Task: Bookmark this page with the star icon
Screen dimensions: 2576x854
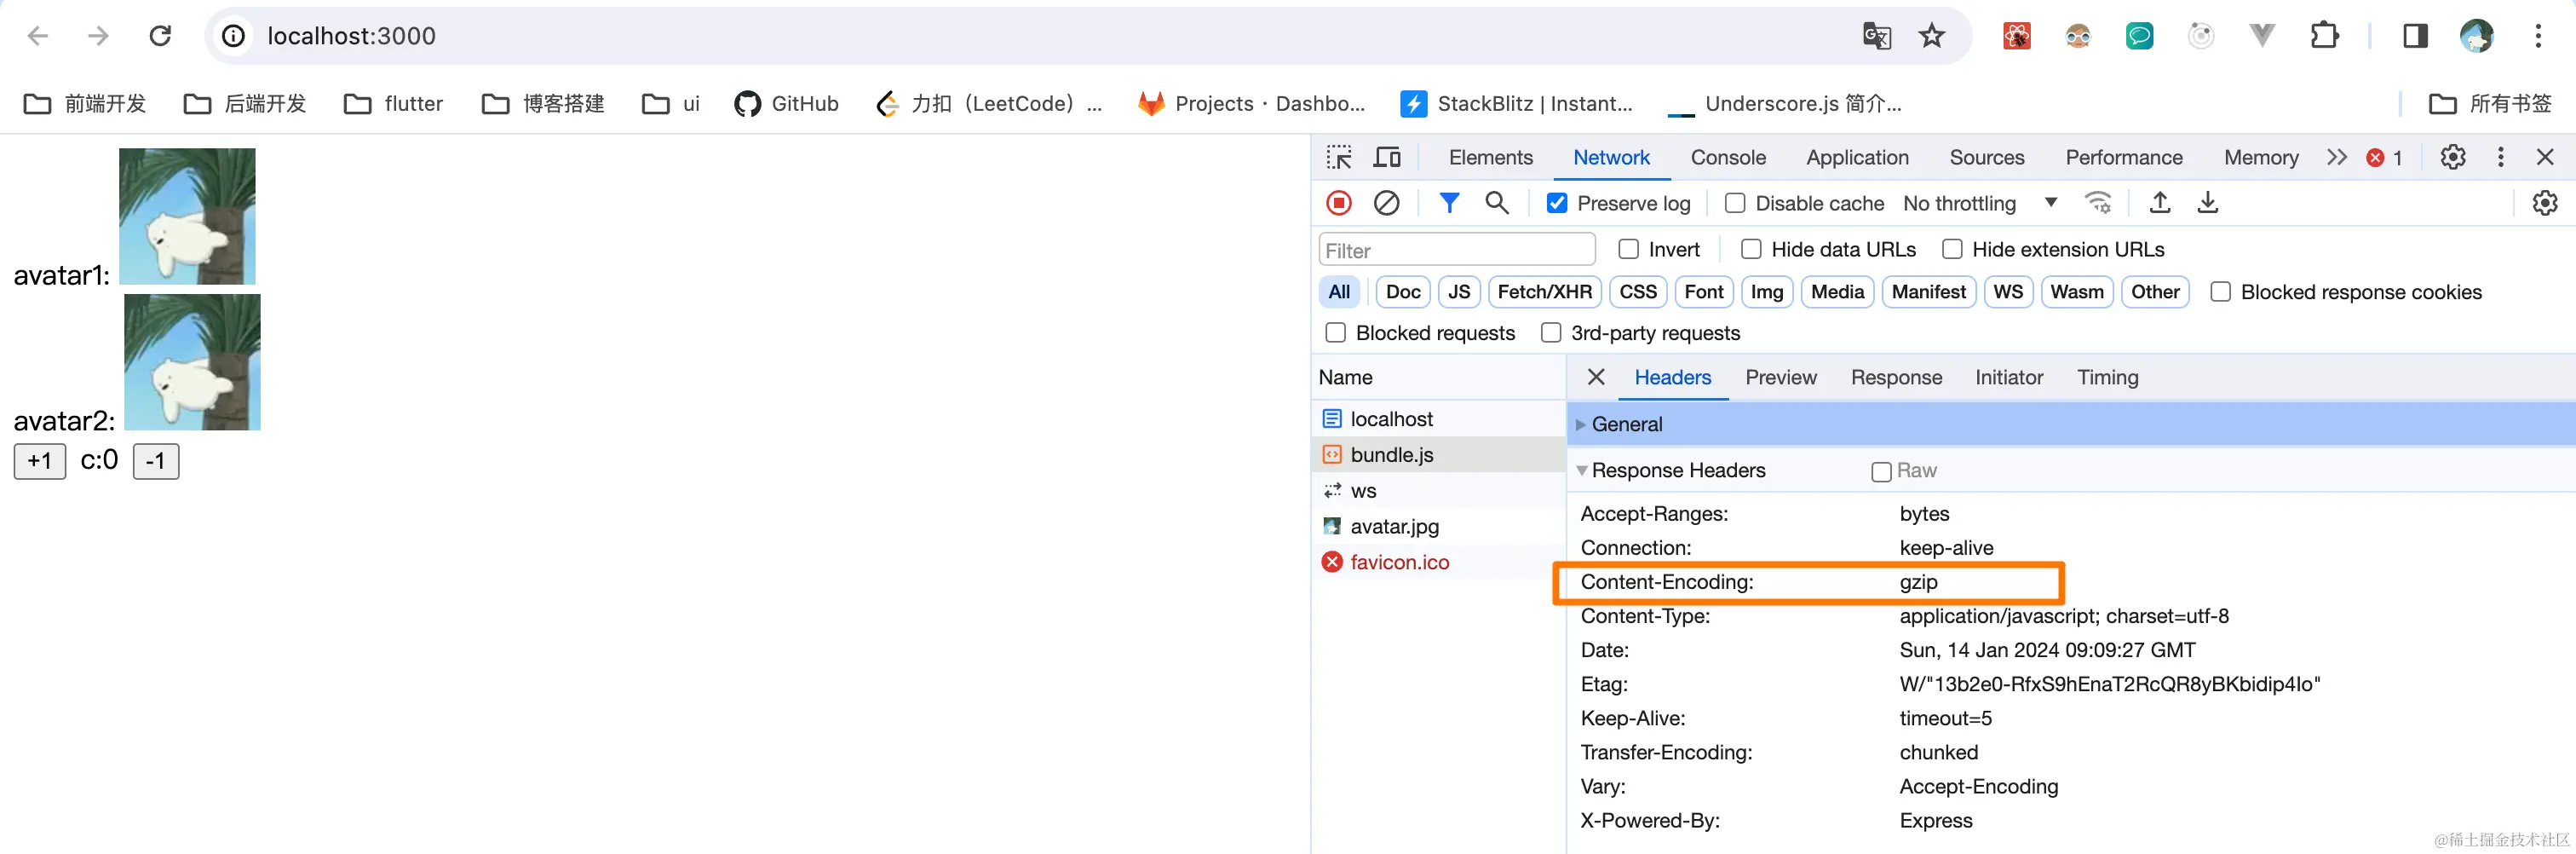Action: coord(1932,36)
